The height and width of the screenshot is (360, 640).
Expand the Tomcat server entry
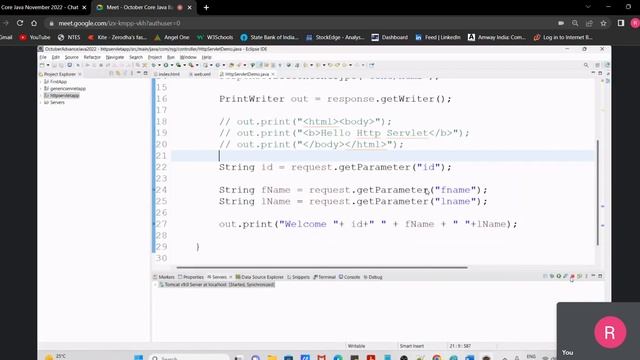(156, 284)
